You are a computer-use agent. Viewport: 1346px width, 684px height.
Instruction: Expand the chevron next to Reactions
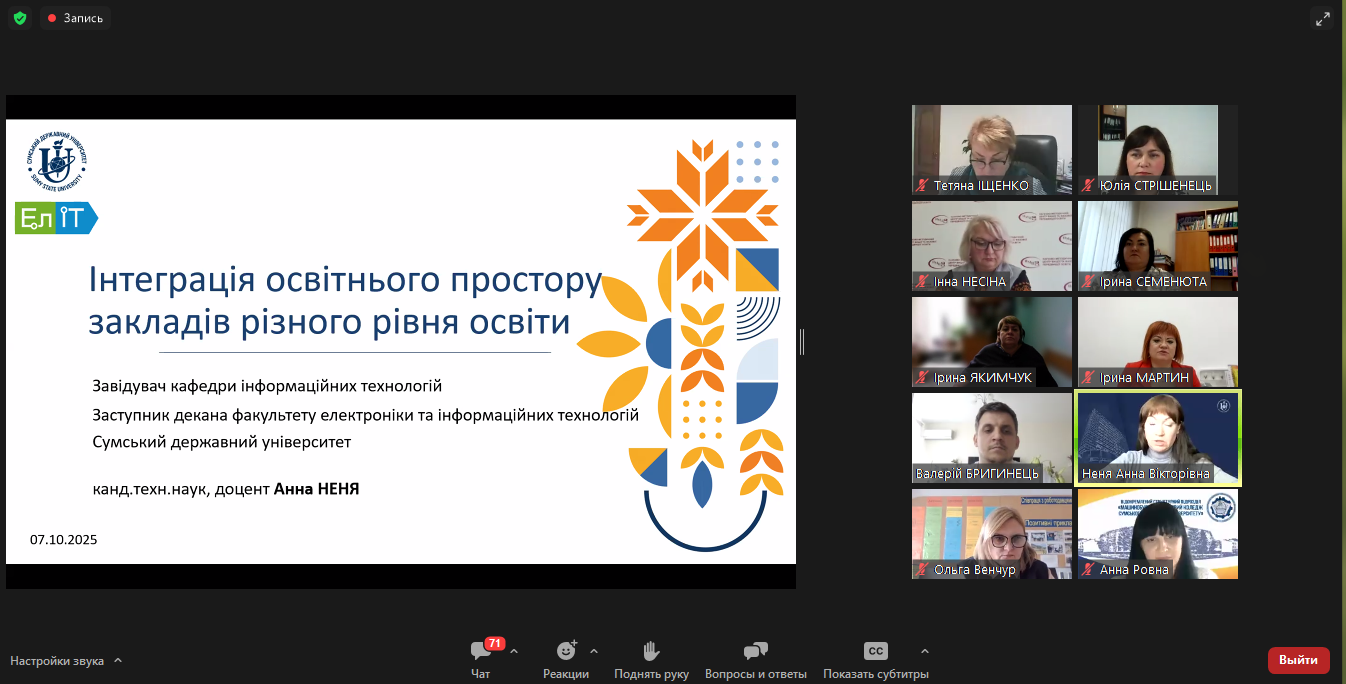pos(594,651)
